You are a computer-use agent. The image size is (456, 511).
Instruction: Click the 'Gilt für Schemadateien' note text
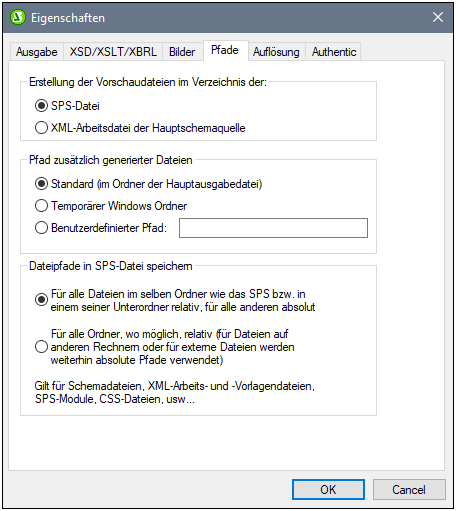point(175,392)
